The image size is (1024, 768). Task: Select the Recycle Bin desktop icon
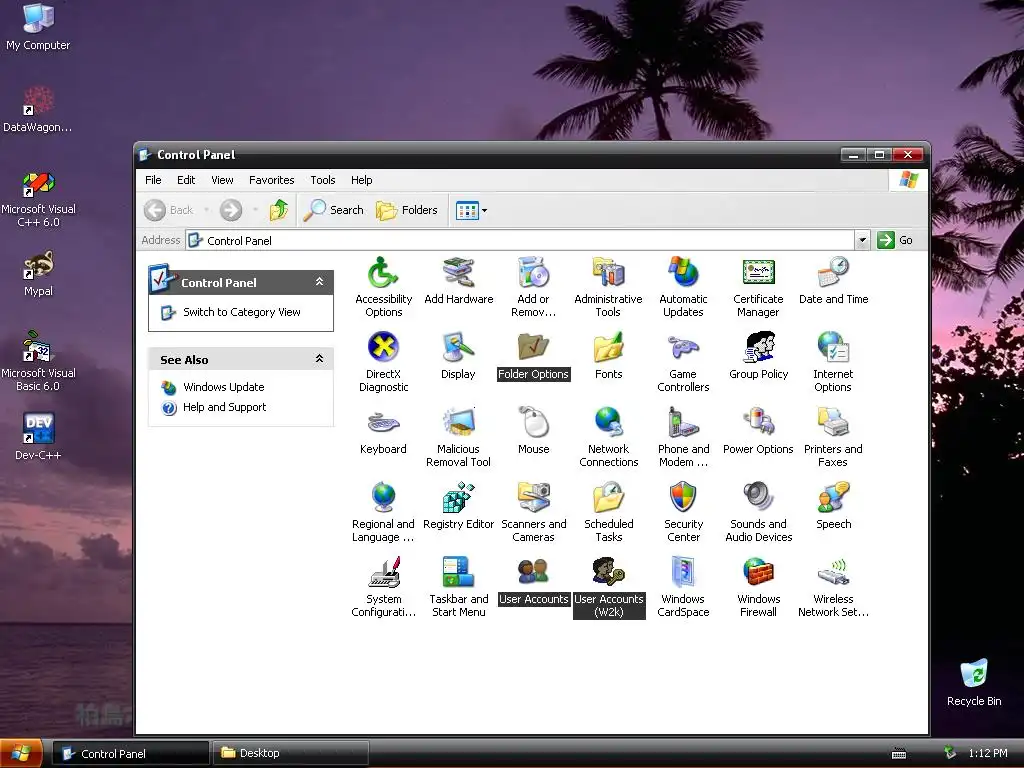click(974, 683)
